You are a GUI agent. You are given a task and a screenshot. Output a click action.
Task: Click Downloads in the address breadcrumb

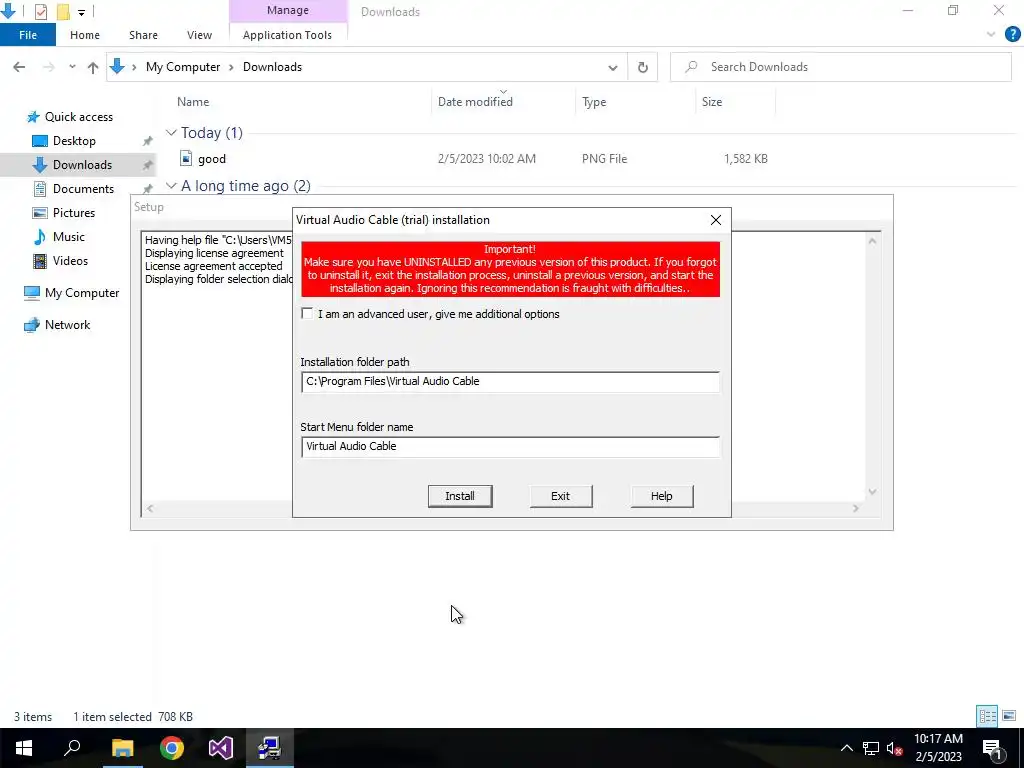coord(272,67)
